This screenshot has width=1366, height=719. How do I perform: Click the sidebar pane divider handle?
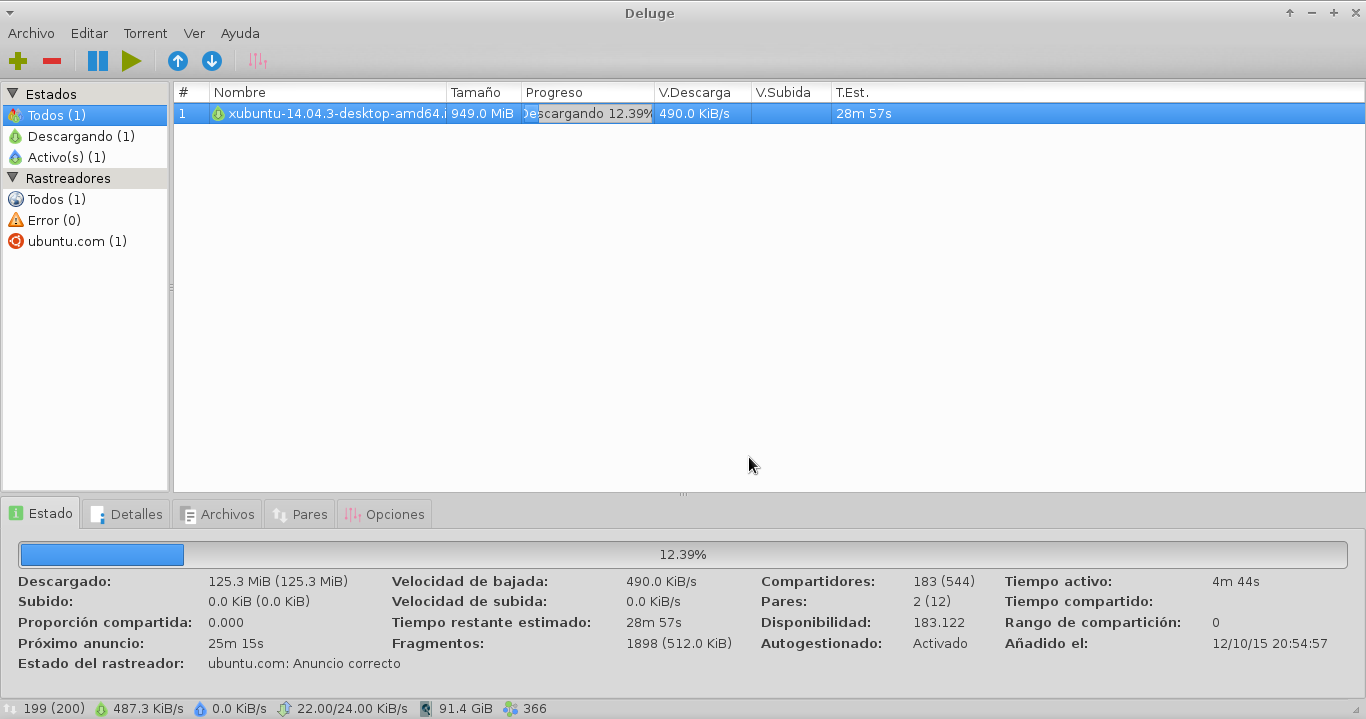click(171, 287)
